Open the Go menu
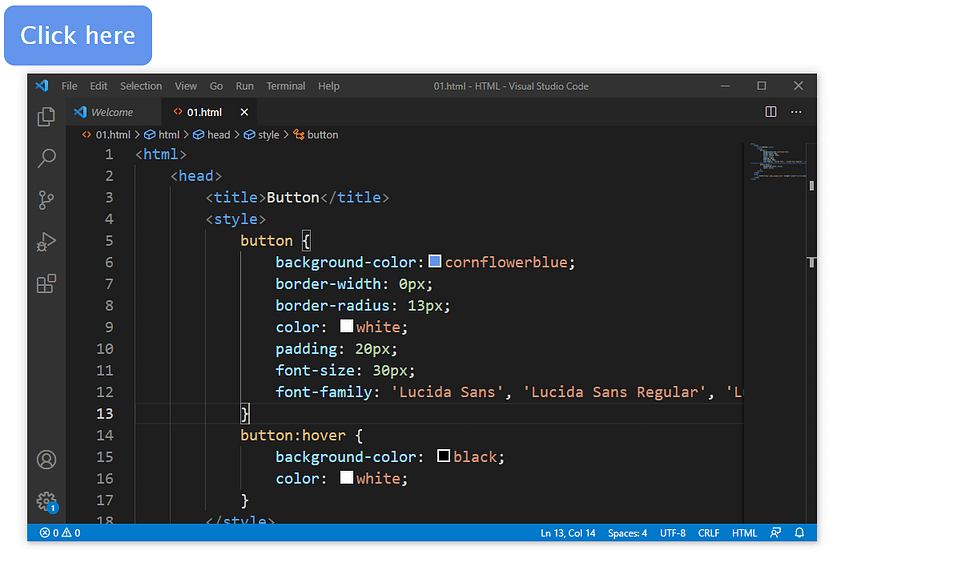Screen dimensions: 978x562 pyautogui.click(x=216, y=86)
